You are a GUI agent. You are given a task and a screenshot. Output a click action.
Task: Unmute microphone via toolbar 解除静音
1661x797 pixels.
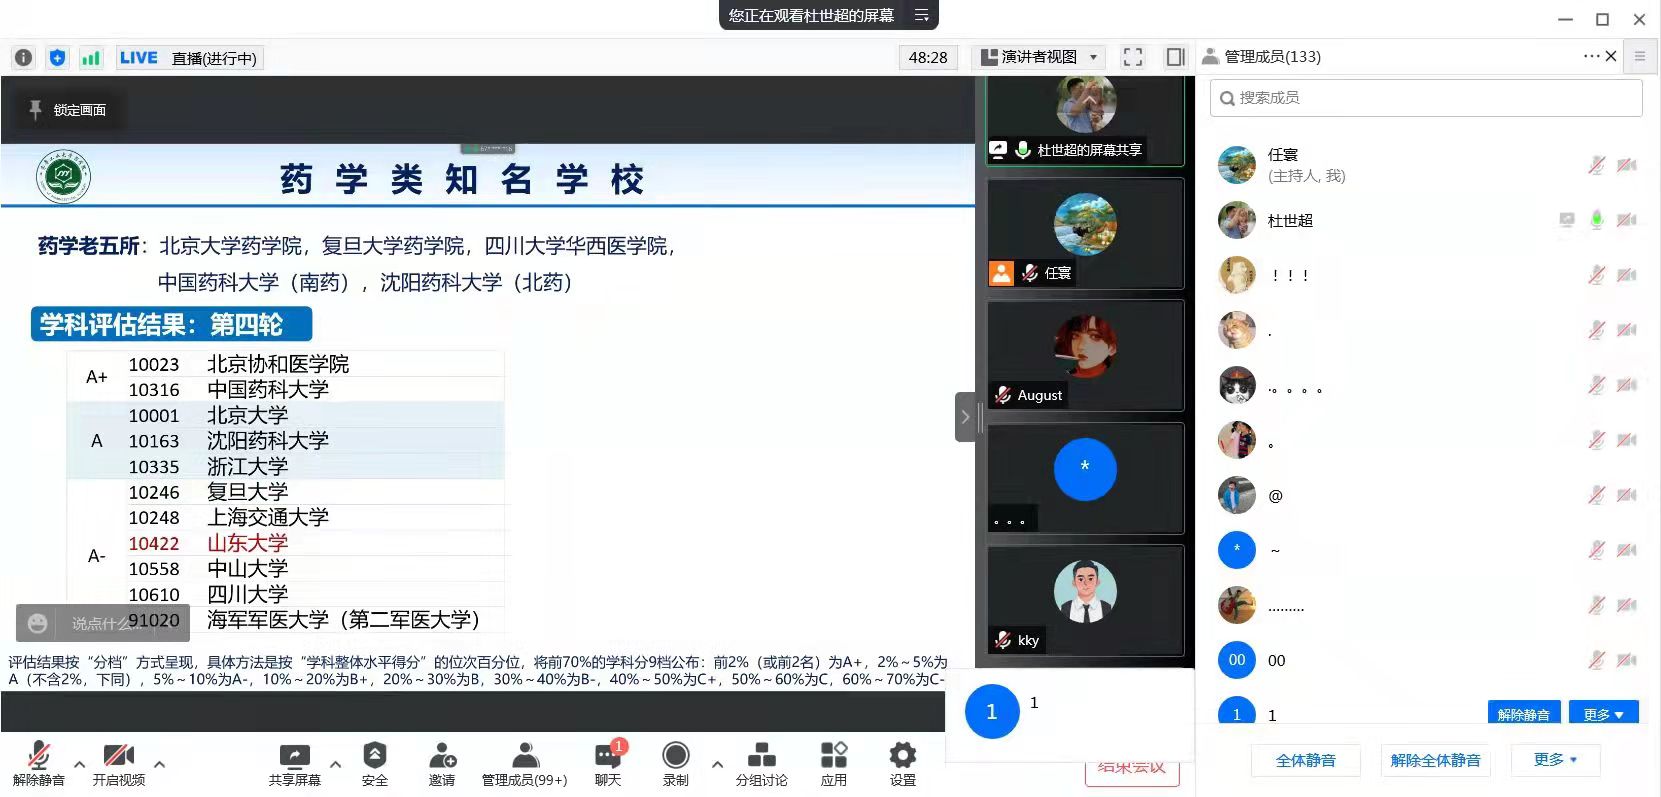tap(39, 765)
